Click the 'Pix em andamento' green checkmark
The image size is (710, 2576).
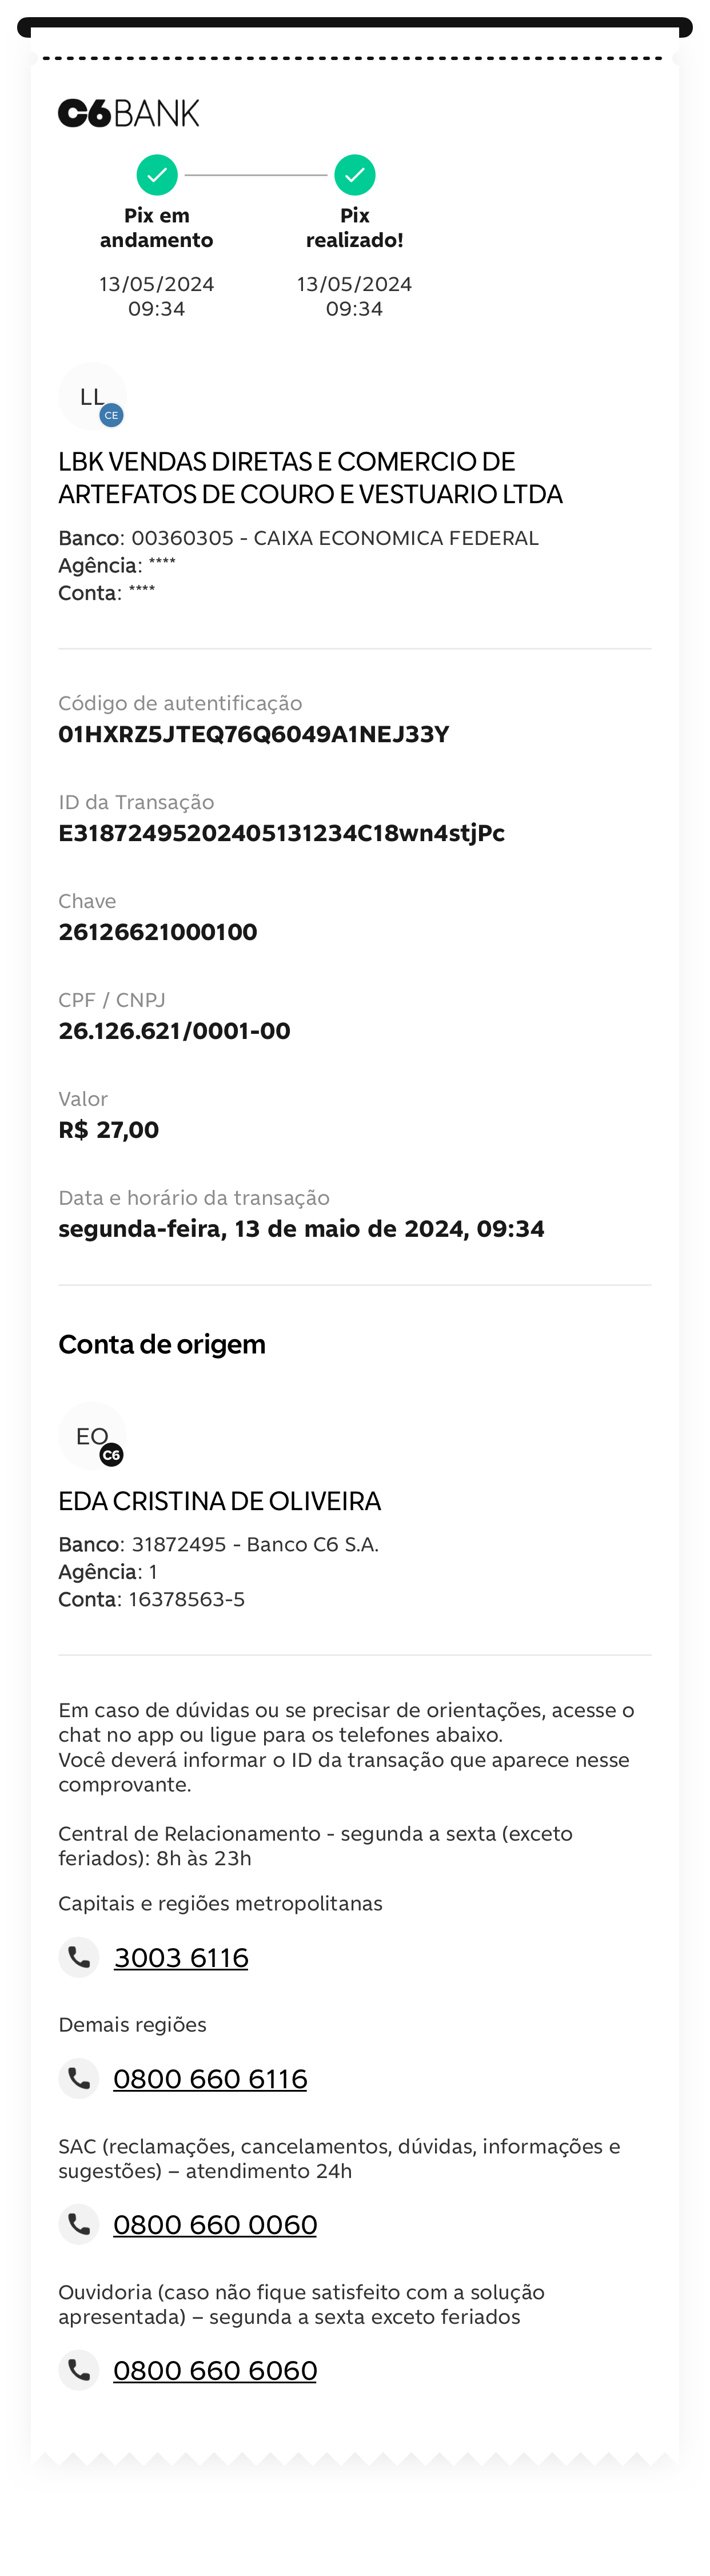click(x=157, y=175)
